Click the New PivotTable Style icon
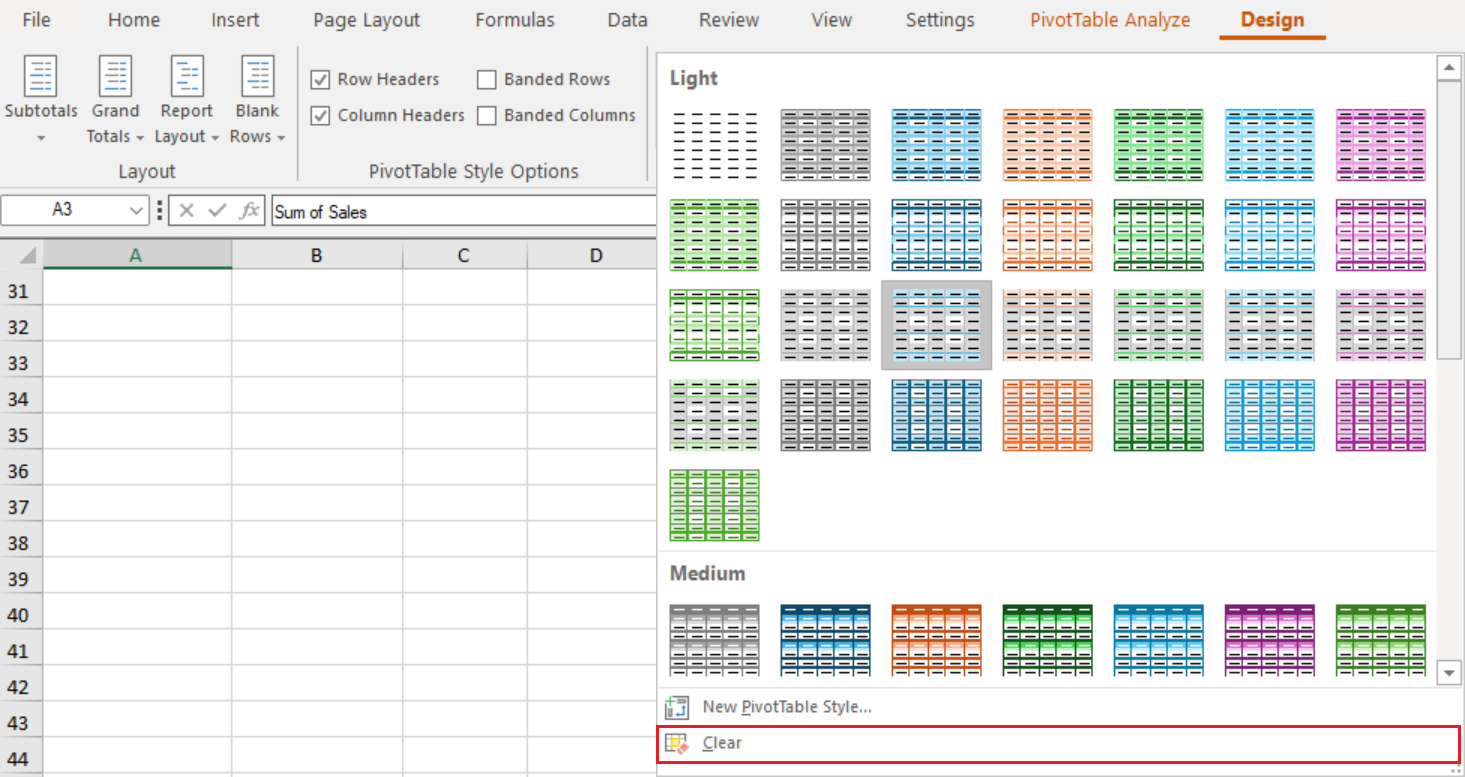The width and height of the screenshot is (1465, 777). [677, 707]
